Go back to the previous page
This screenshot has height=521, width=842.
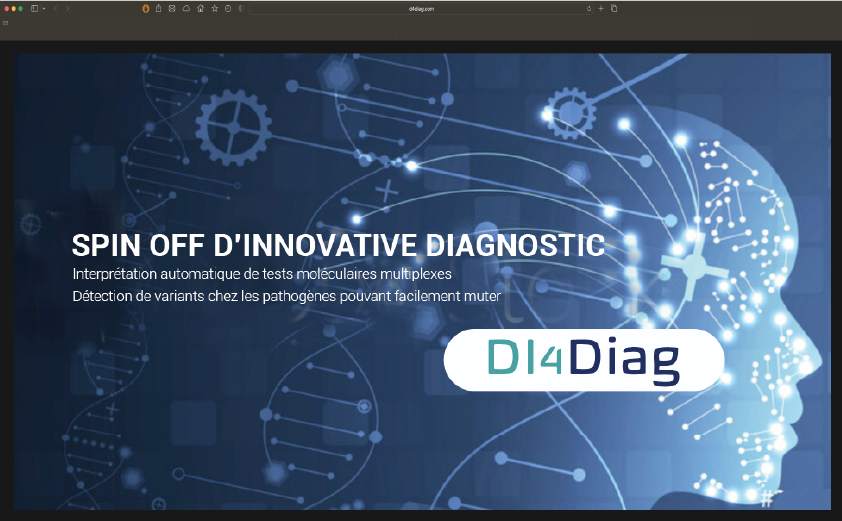point(55,8)
